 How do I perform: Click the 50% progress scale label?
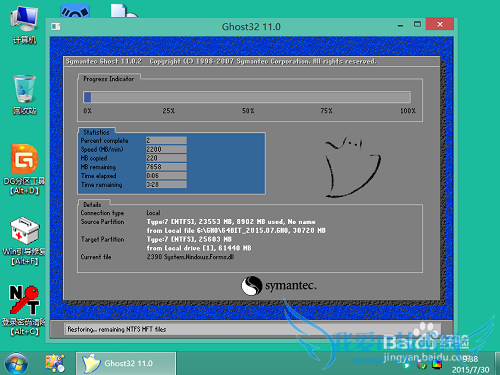pos(248,111)
